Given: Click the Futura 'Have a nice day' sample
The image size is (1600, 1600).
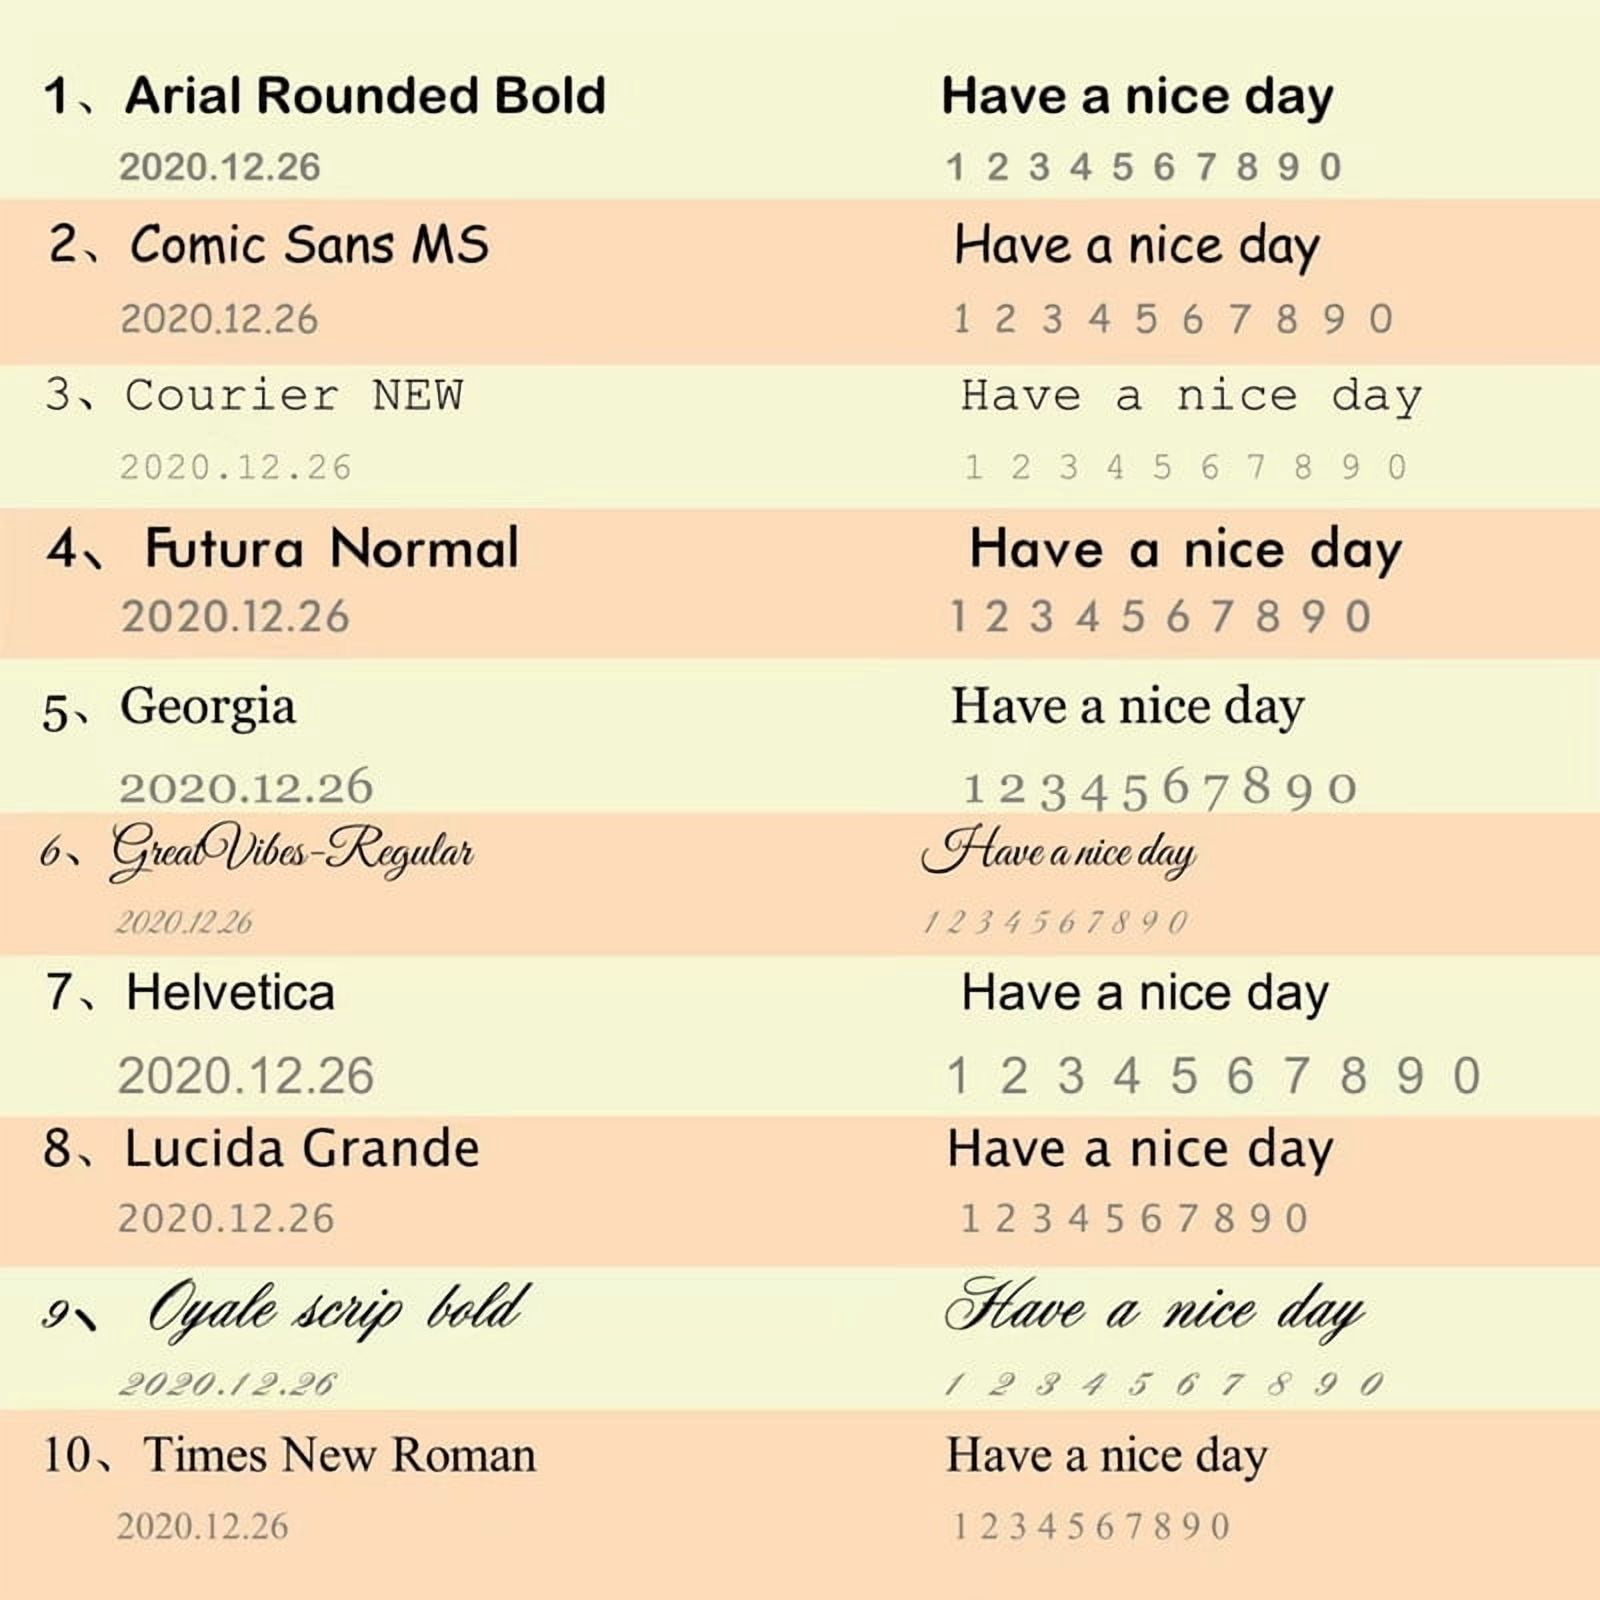Looking at the screenshot, I should [1186, 552].
